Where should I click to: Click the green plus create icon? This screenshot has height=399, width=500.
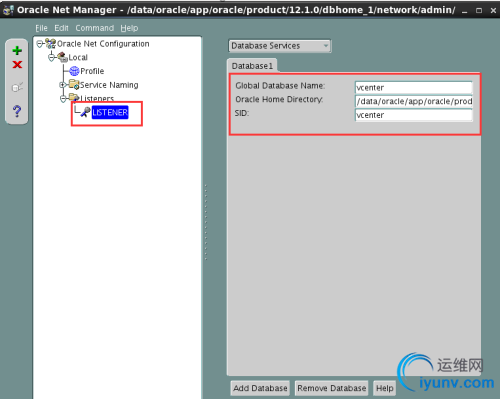click(17, 50)
